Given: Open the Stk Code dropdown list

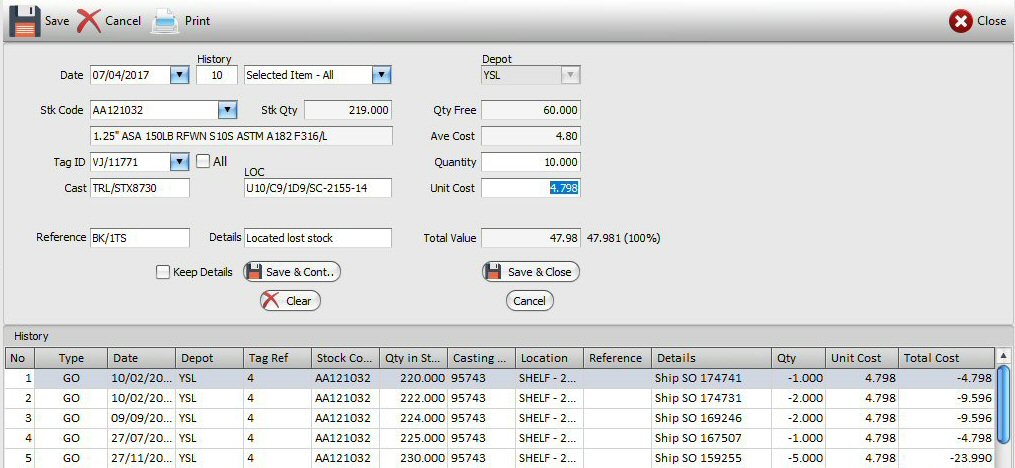Looking at the screenshot, I should click(x=227, y=110).
